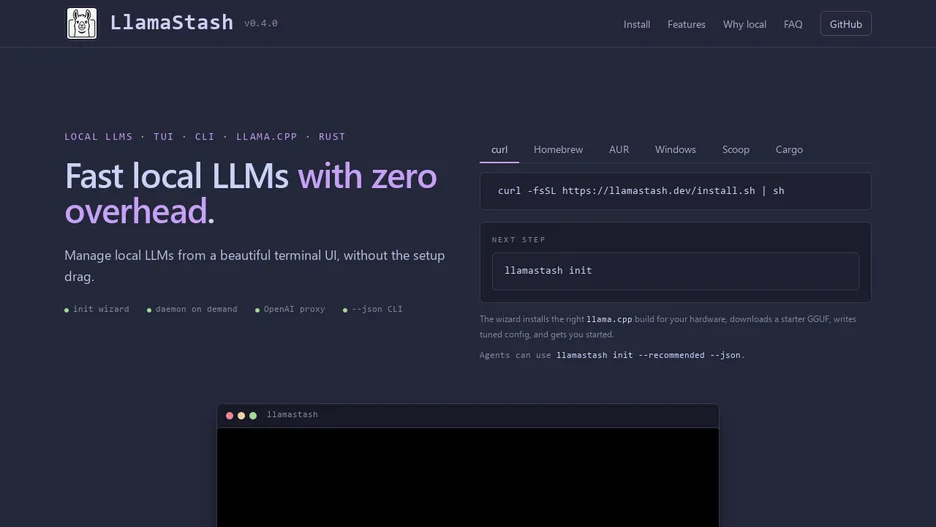Open the FAQ nav link
This screenshot has height=527, width=936.
[x=793, y=24]
